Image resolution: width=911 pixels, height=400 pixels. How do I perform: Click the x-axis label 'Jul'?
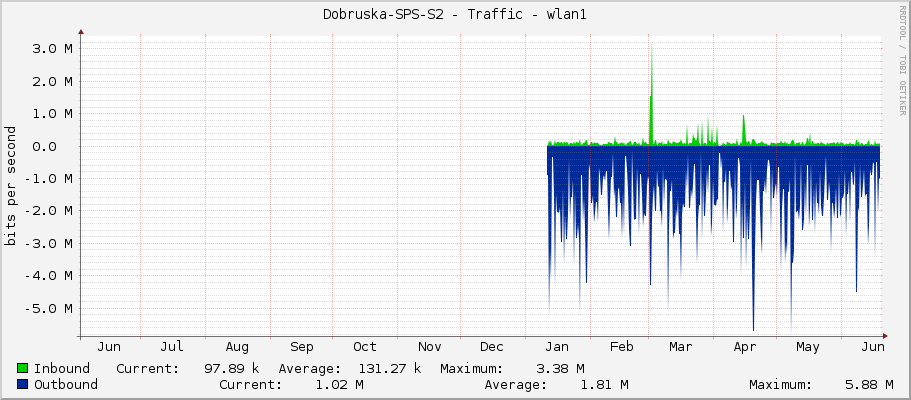(172, 347)
